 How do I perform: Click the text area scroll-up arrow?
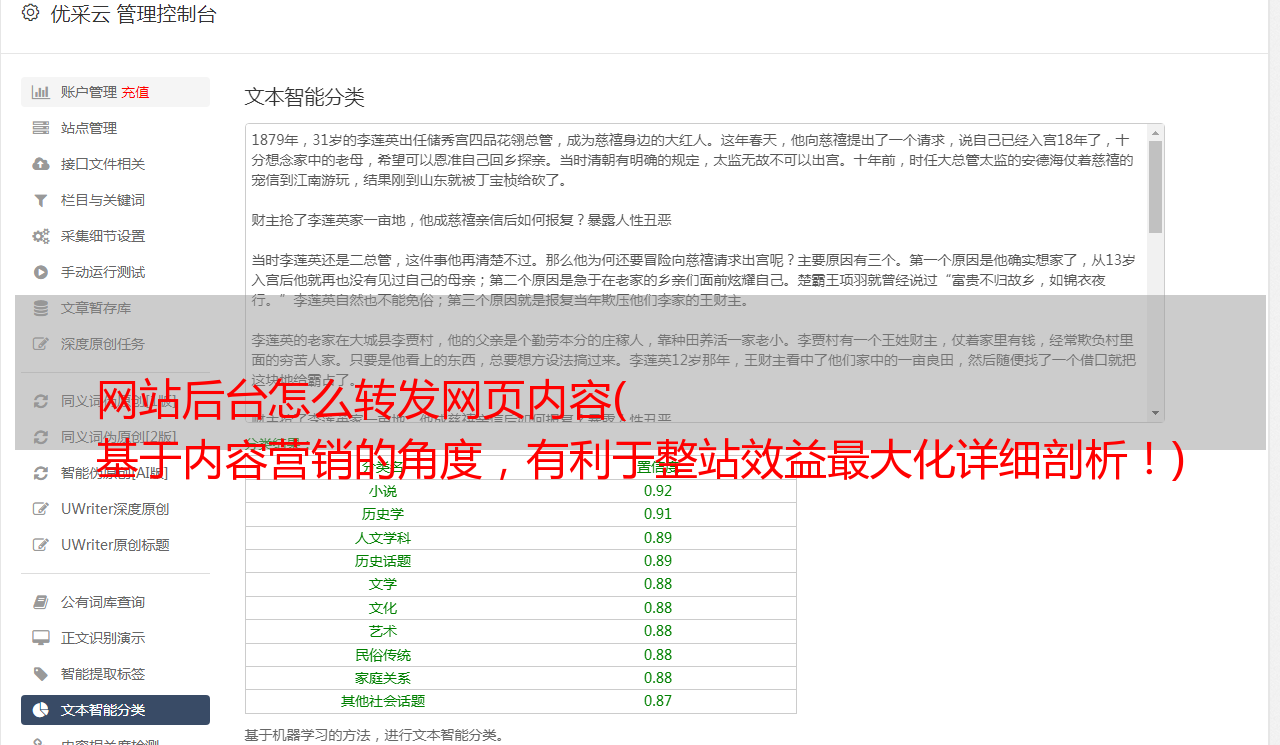pos(1155,132)
